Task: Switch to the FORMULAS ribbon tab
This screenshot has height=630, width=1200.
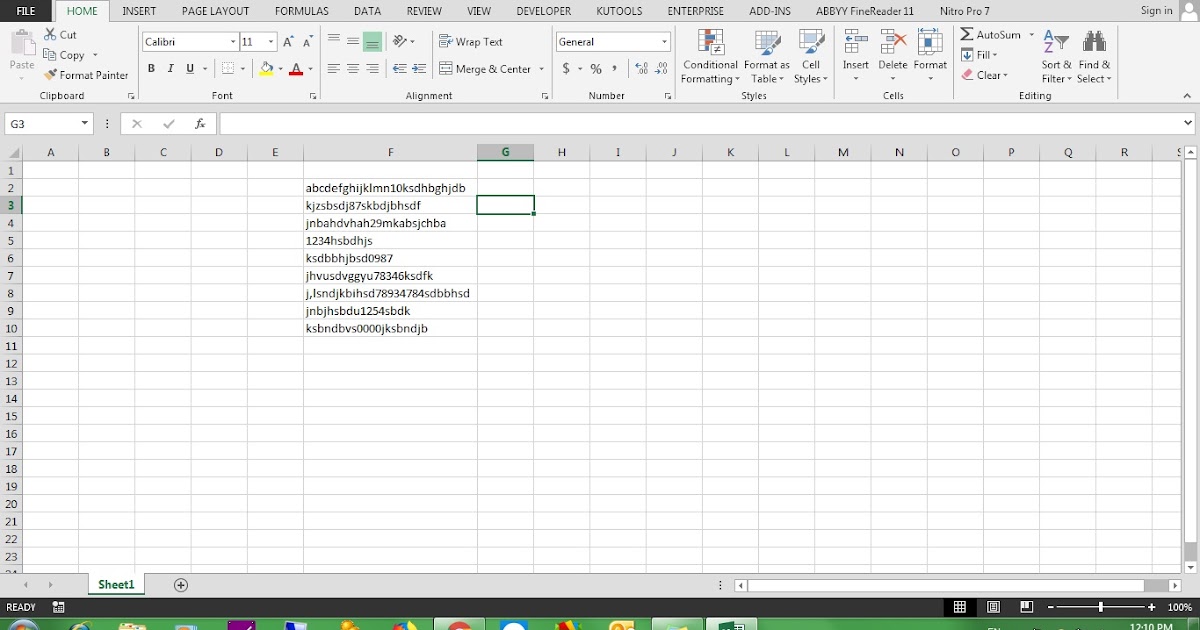Action: pos(301,11)
